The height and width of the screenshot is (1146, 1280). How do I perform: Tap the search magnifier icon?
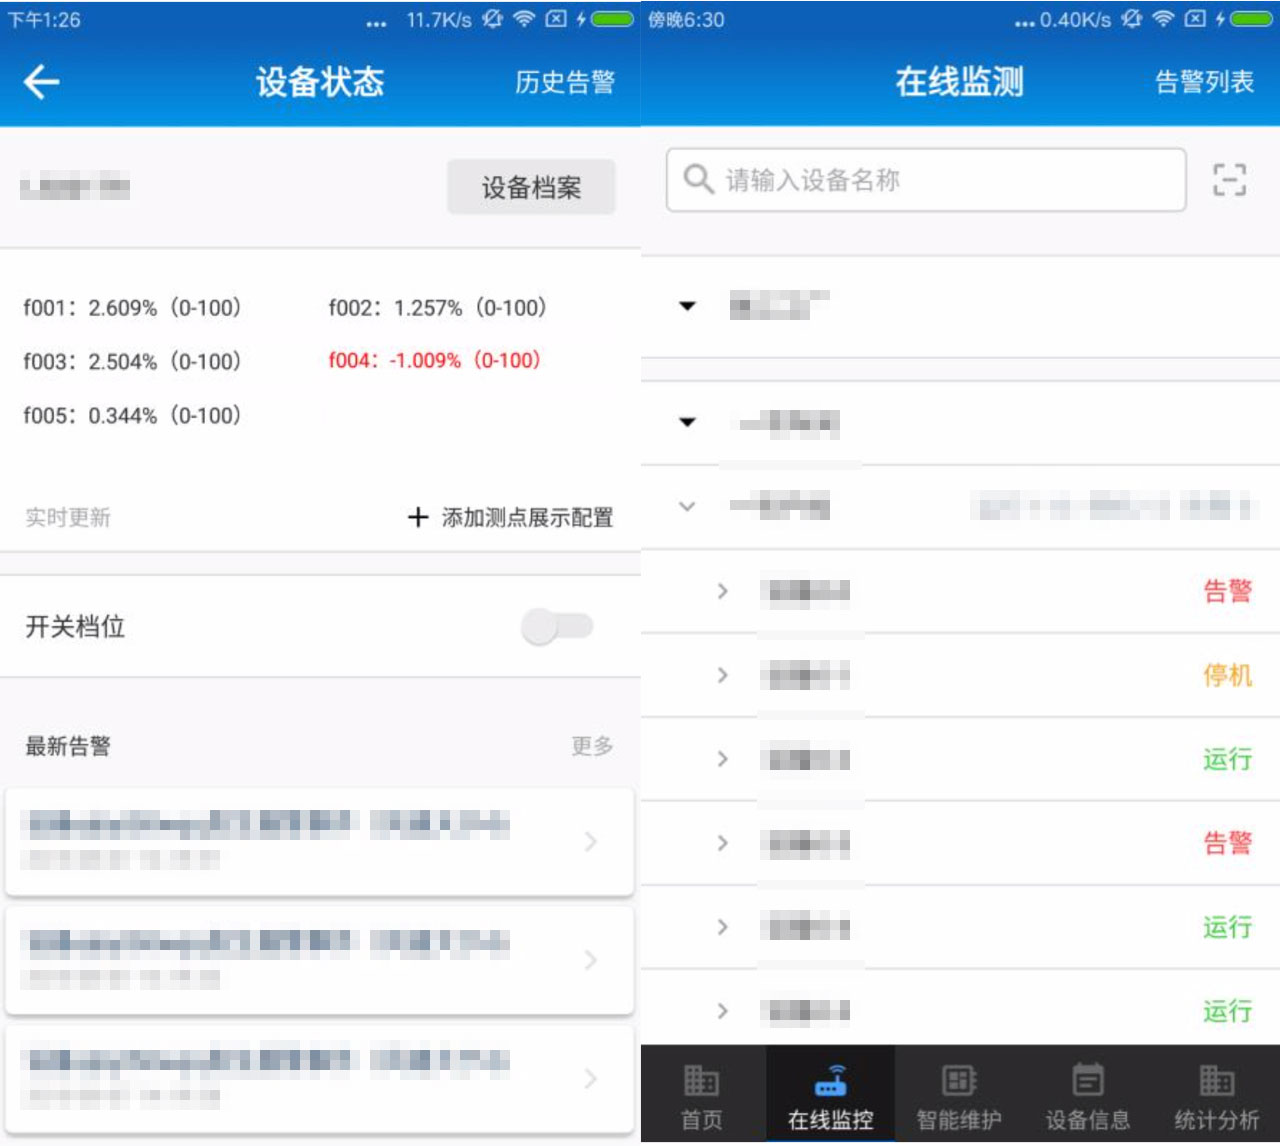coord(698,180)
